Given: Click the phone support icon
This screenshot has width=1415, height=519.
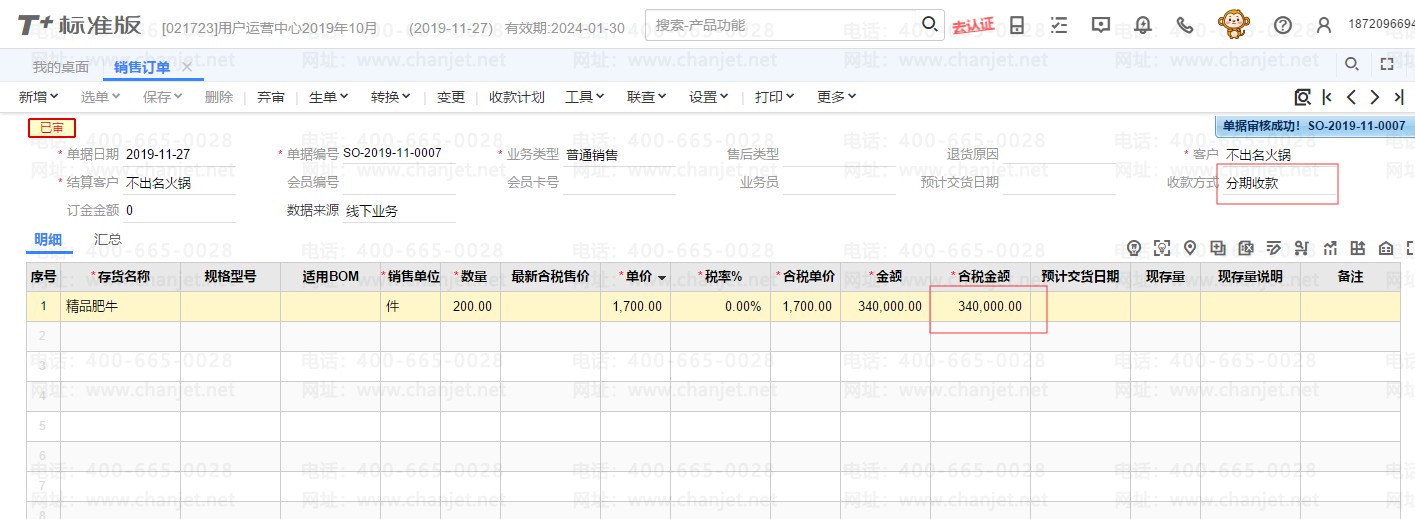Looking at the screenshot, I should coord(1185,25).
